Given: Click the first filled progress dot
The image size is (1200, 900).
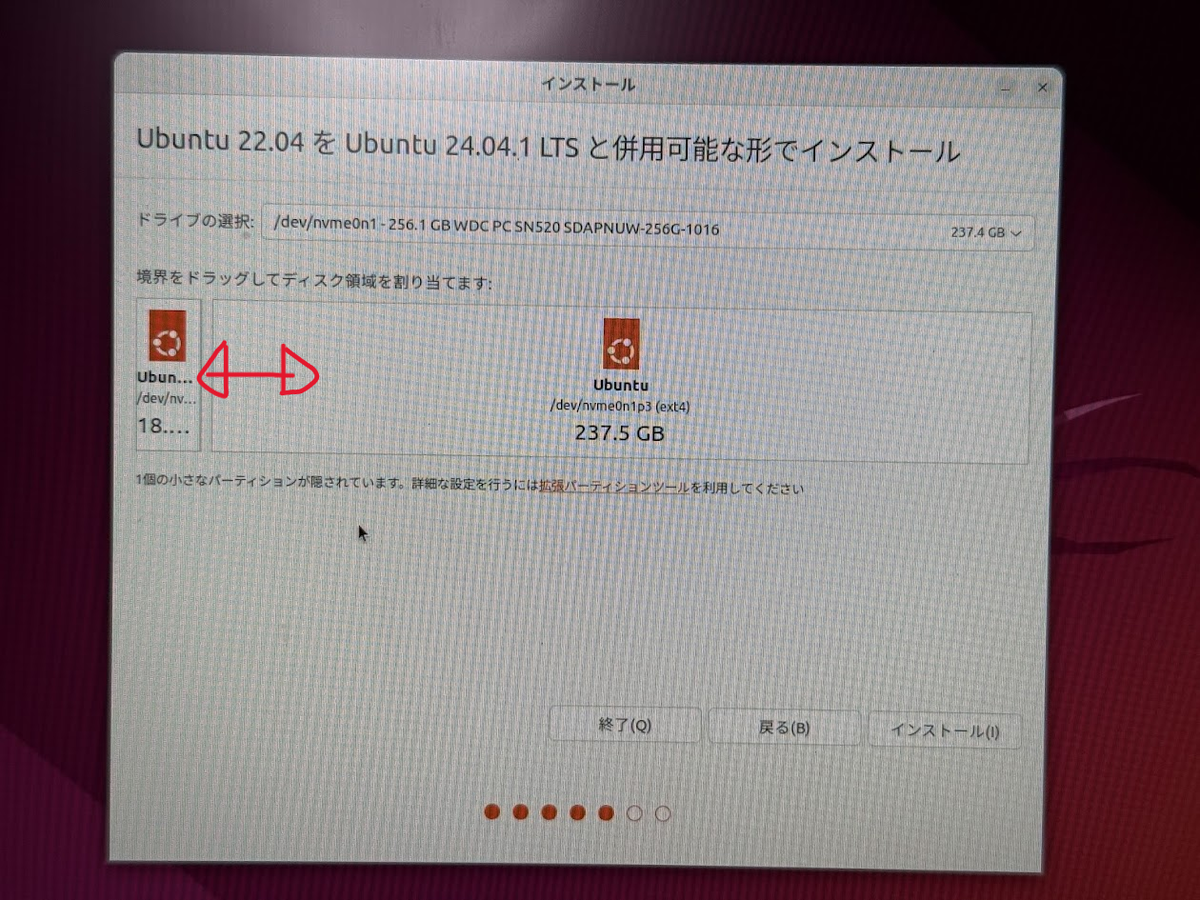Looking at the screenshot, I should tap(492, 812).
